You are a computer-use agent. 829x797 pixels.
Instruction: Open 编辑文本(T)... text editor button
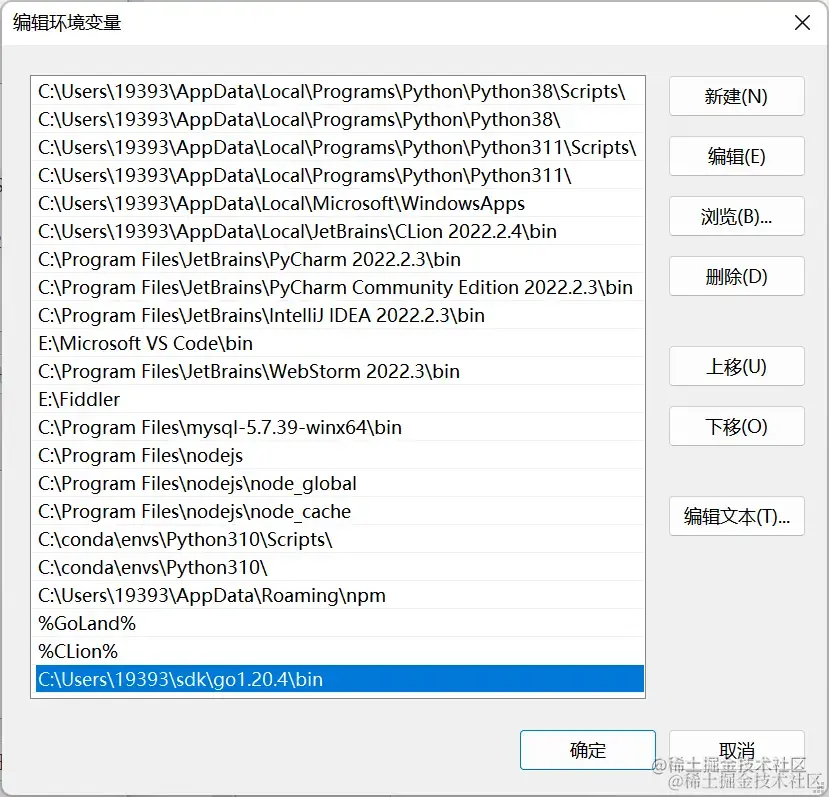point(736,516)
